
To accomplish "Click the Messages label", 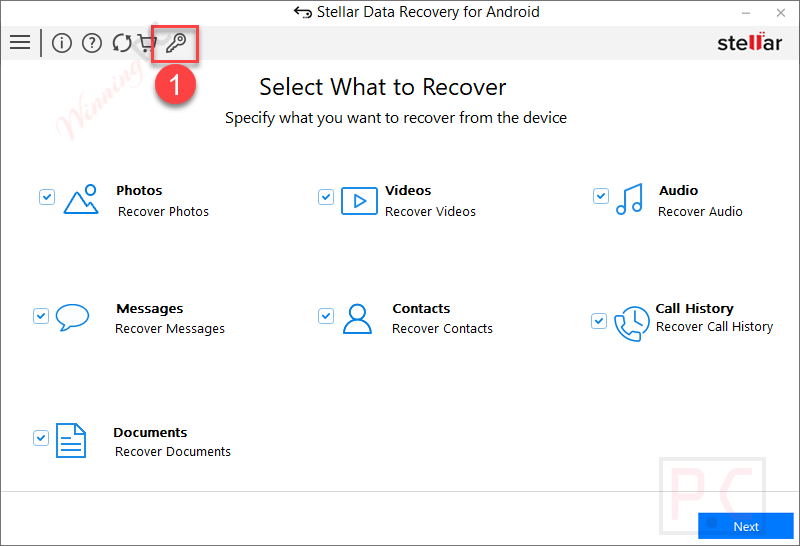I will pos(149,309).
